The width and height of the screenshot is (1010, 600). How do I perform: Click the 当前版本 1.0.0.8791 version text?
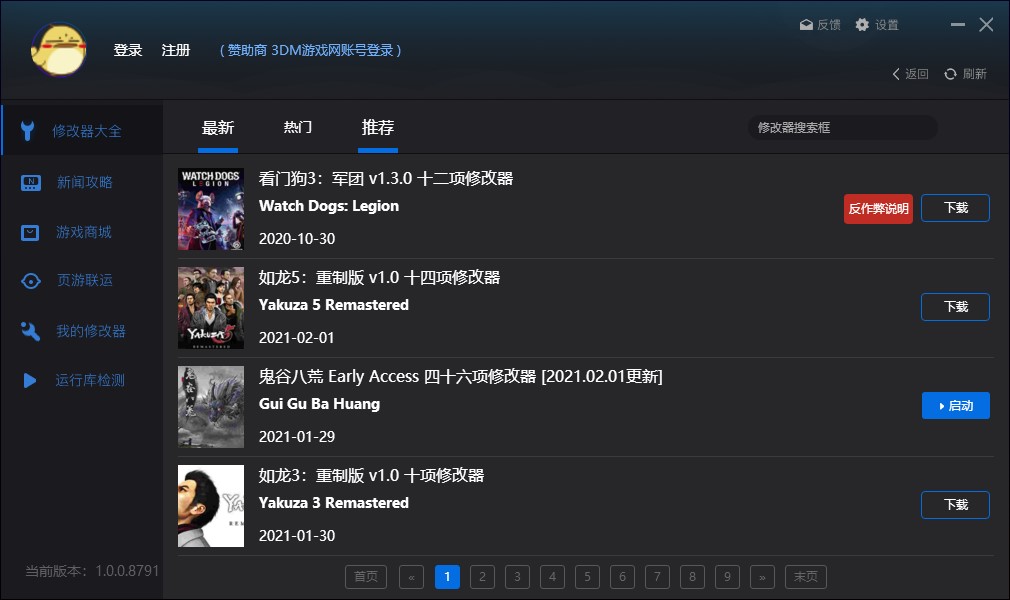pos(92,571)
